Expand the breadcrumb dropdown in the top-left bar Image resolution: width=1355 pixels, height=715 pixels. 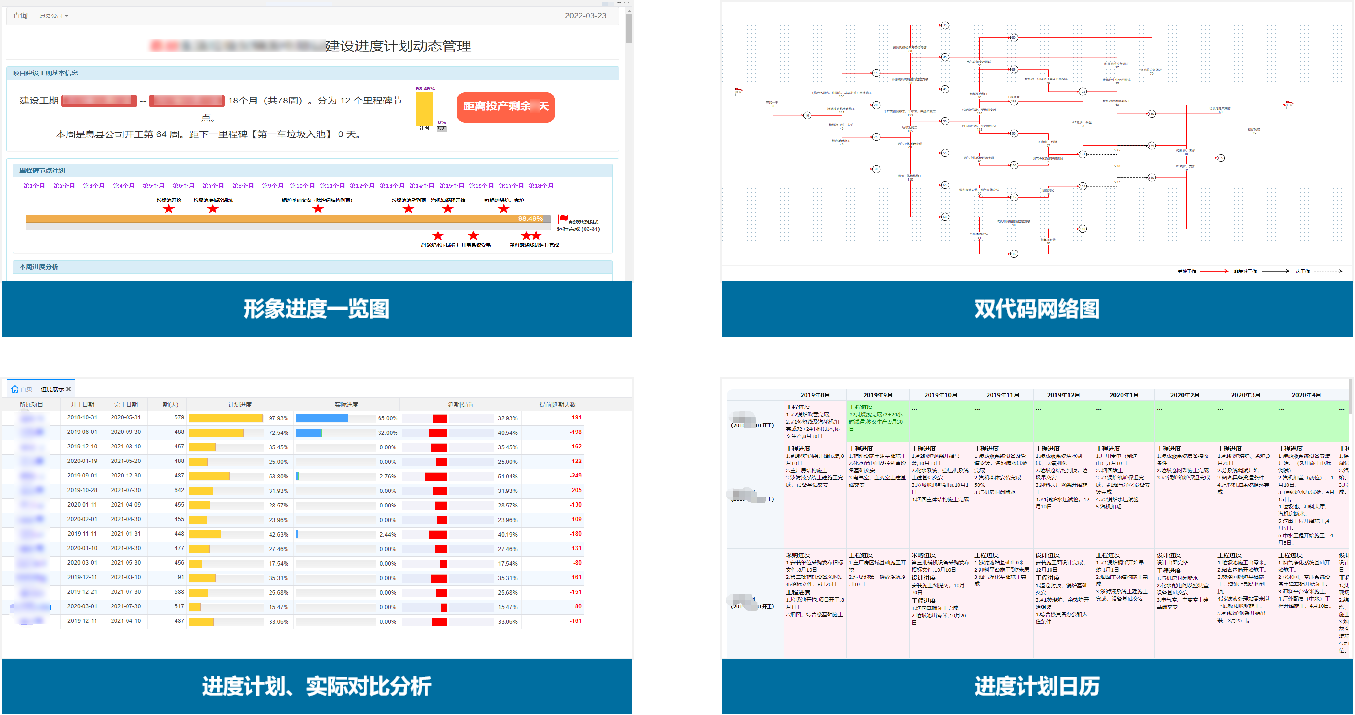point(65,16)
